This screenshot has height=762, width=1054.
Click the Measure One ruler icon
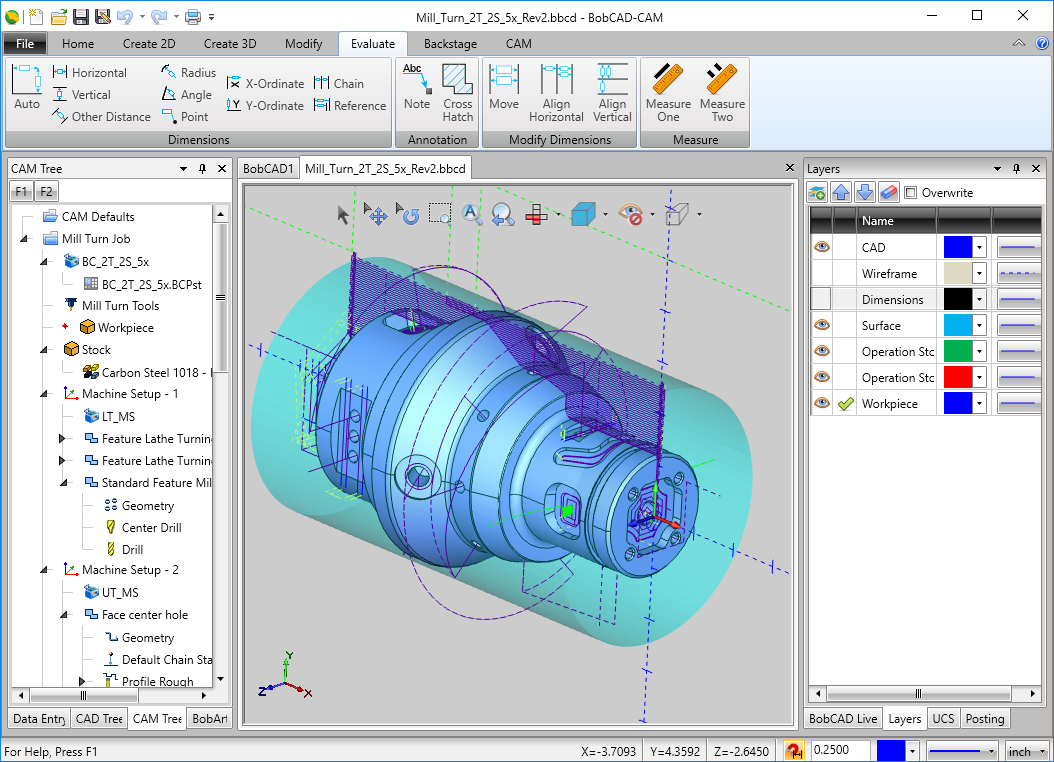tap(668, 91)
